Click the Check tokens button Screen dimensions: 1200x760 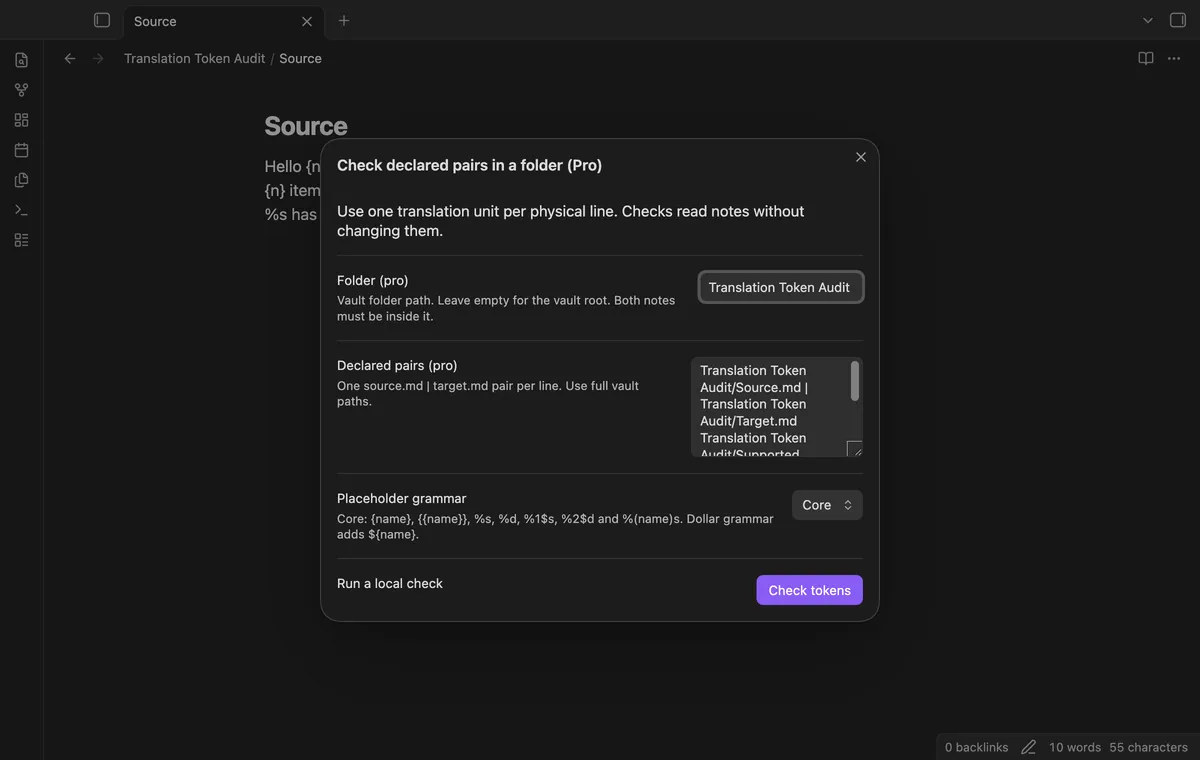809,590
